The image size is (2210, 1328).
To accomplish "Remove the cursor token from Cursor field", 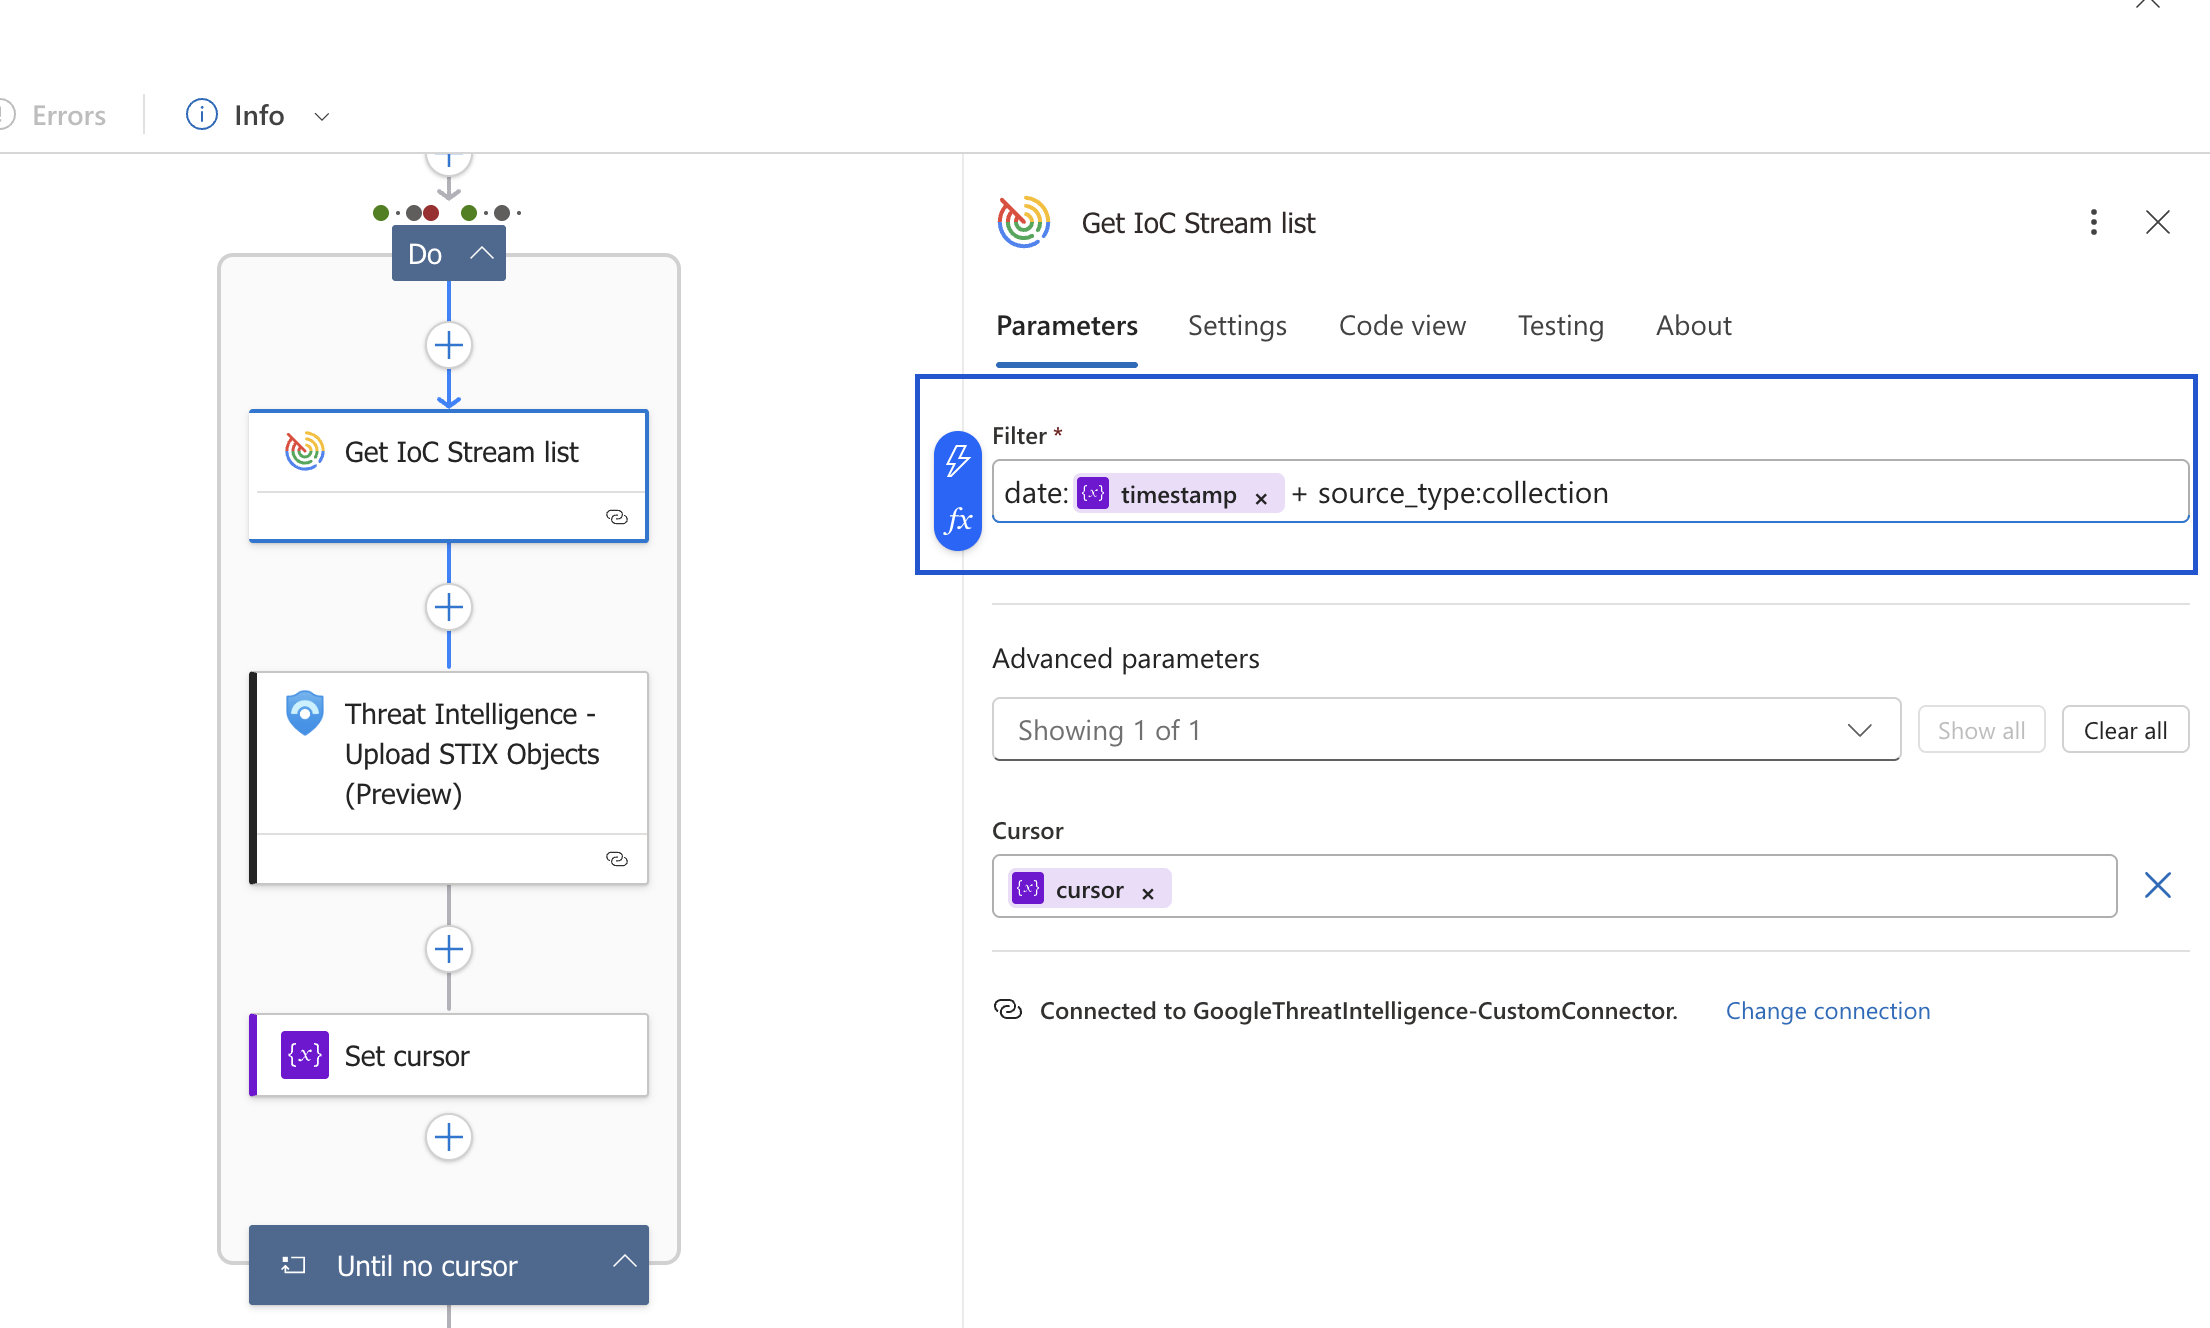I will pyautogui.click(x=1148, y=894).
